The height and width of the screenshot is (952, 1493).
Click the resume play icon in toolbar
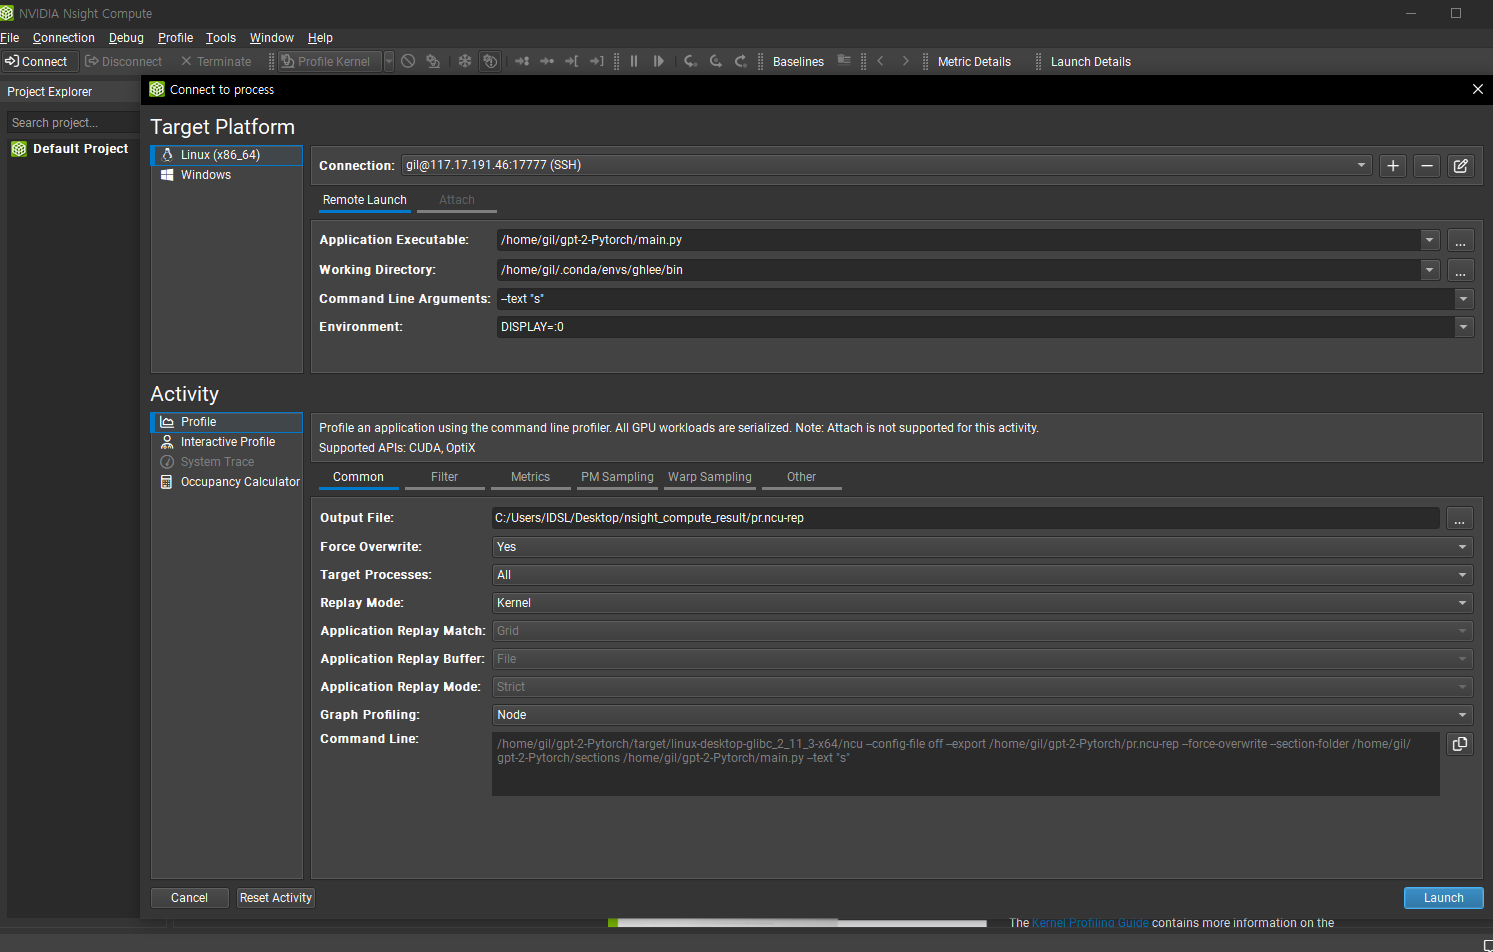(659, 62)
